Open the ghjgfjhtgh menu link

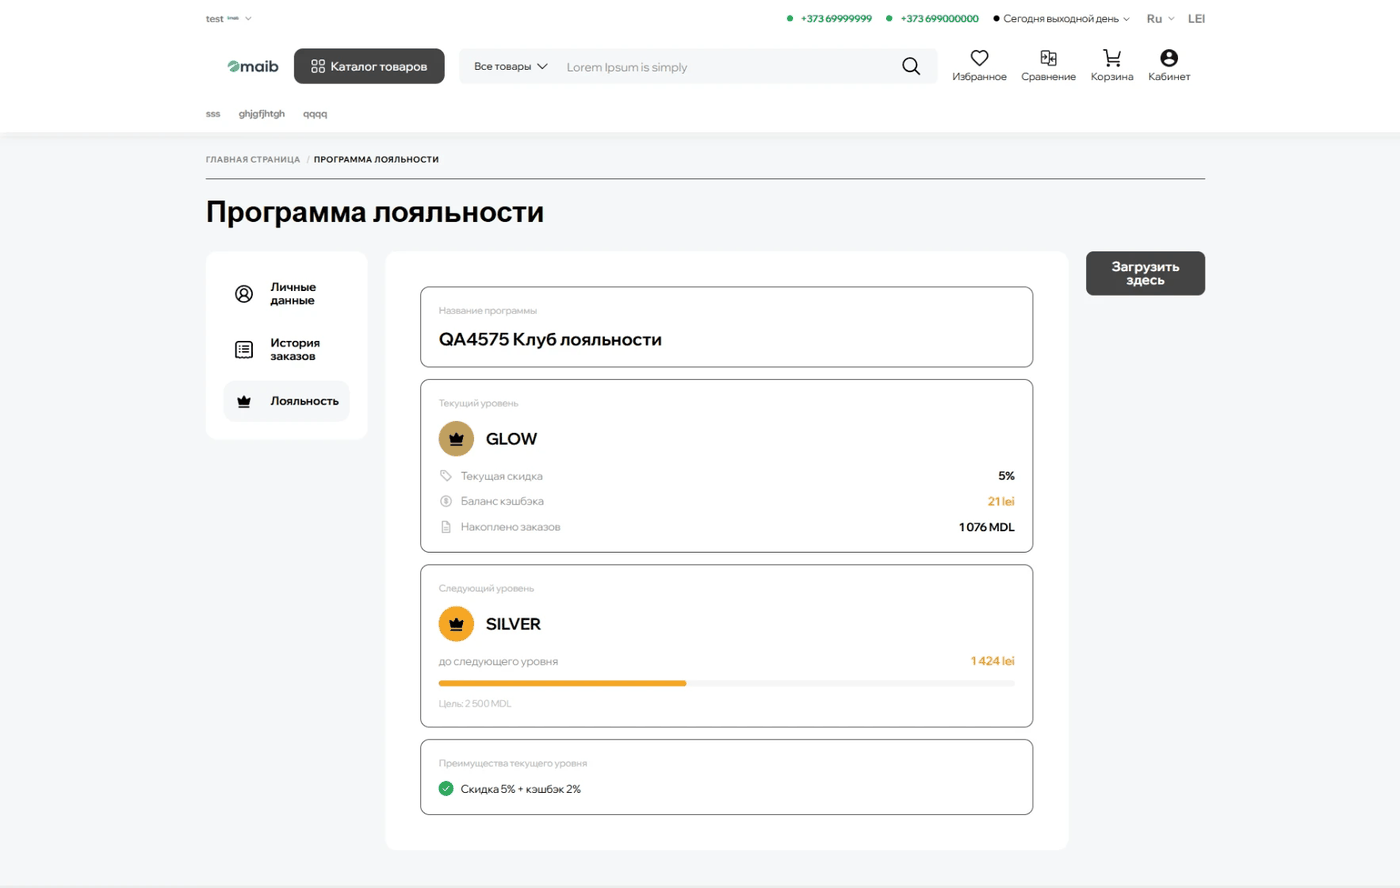point(262,113)
